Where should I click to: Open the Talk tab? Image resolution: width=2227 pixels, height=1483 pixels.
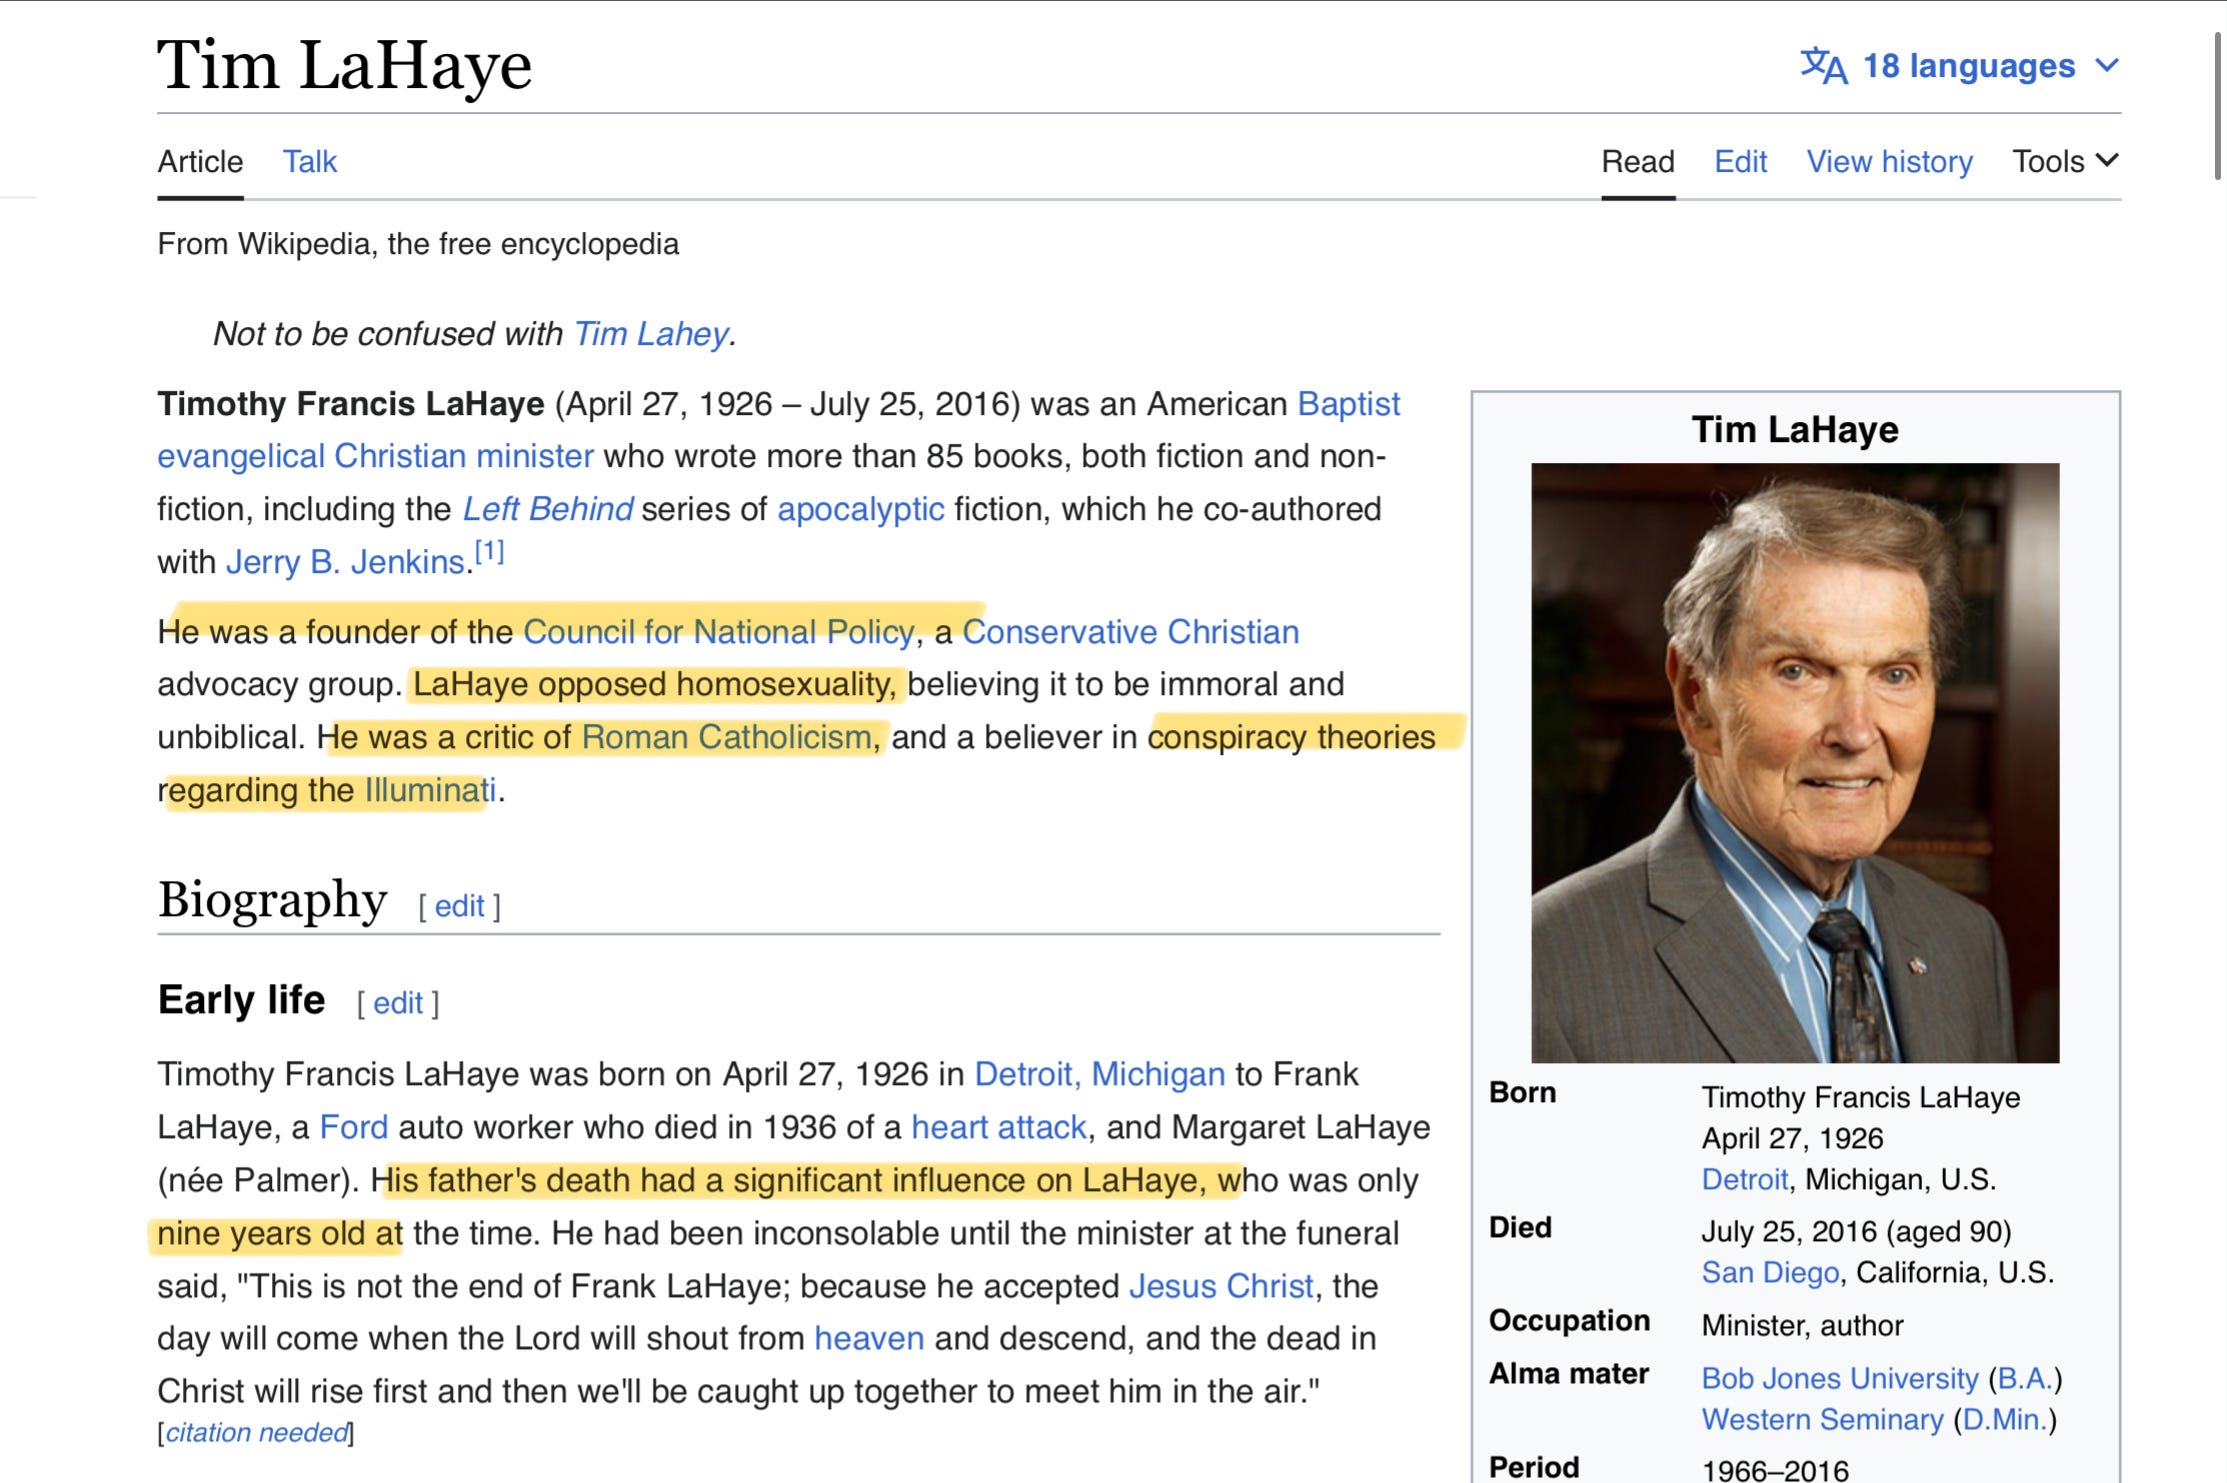pos(310,161)
